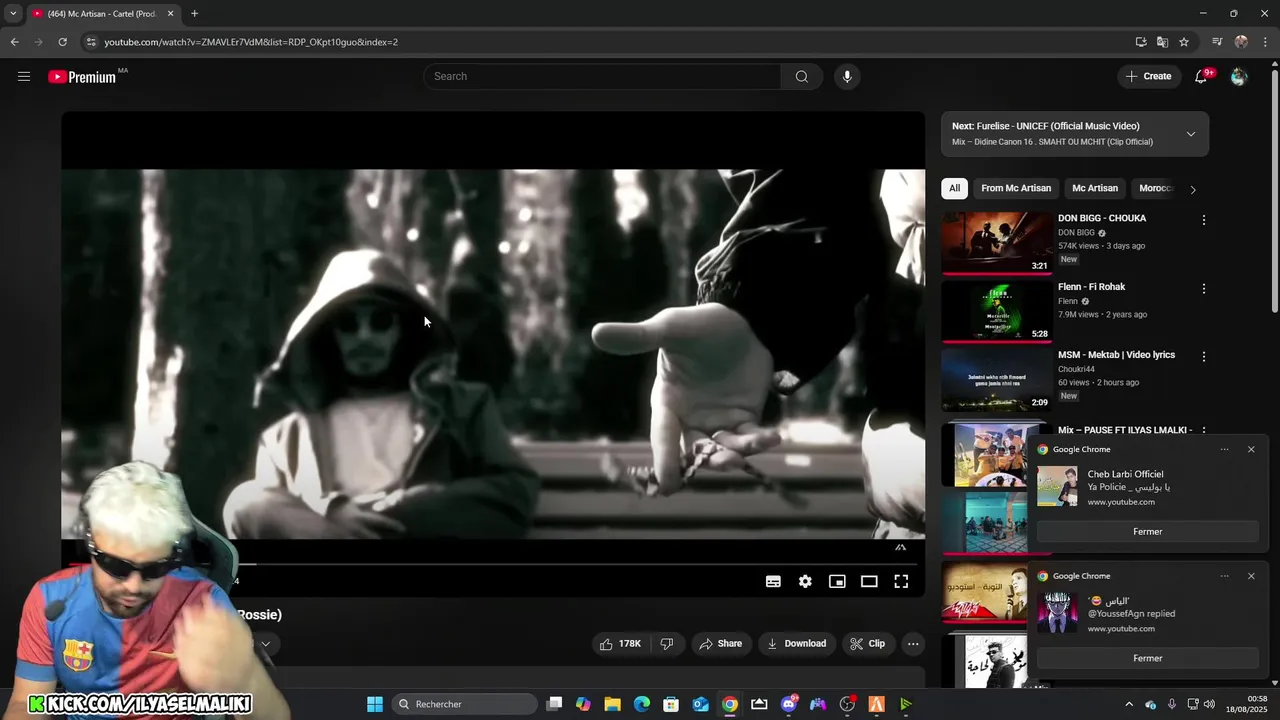Open Microsoft Edge from taskbar
Viewport: 1280px width, 720px height.
coord(642,704)
